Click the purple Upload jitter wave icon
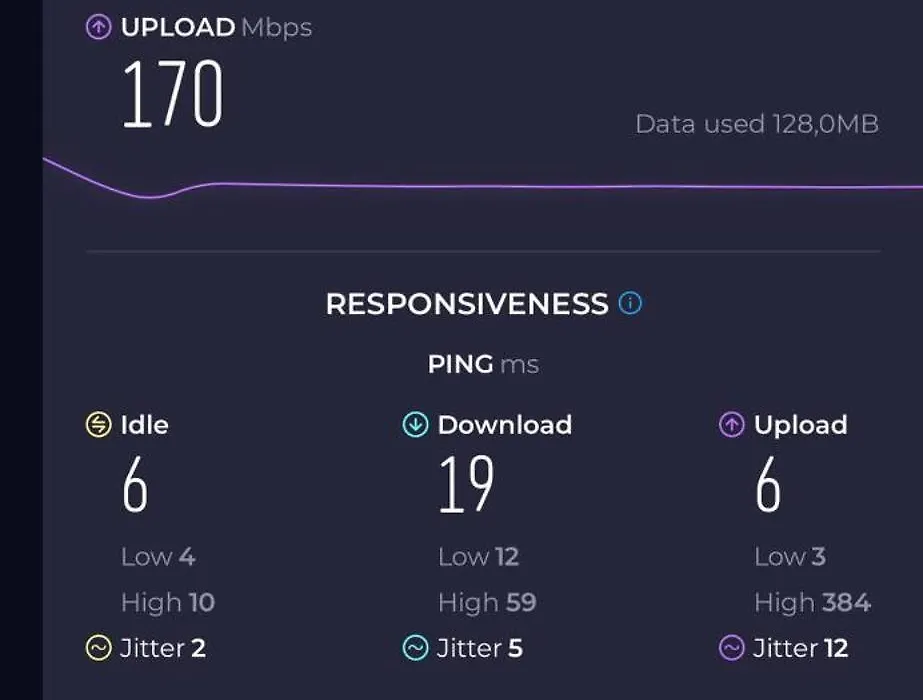 pos(732,648)
